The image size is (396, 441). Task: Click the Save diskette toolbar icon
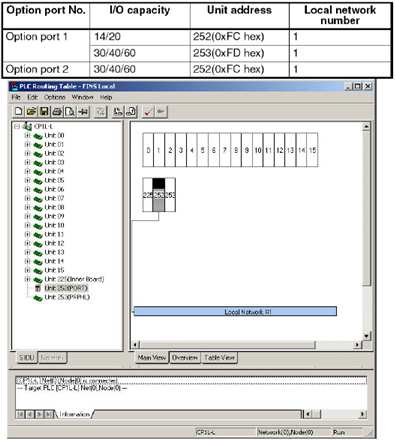pyautogui.click(x=44, y=111)
